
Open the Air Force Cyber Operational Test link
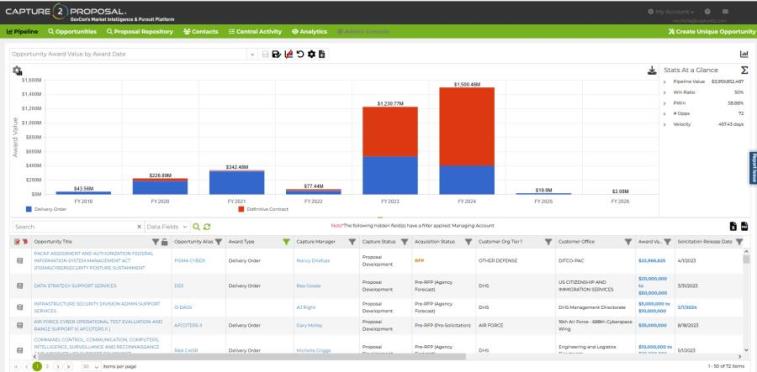pos(98,325)
